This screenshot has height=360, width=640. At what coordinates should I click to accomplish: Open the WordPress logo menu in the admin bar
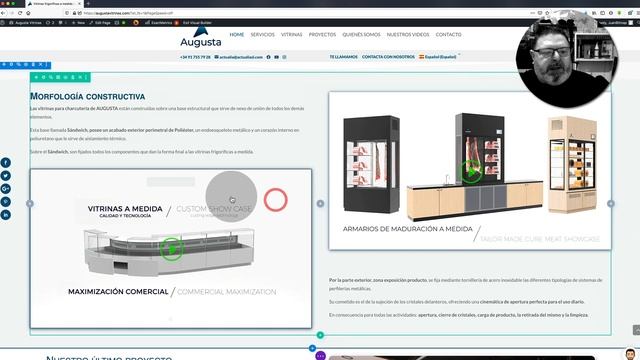pyautogui.click(x=3, y=23)
